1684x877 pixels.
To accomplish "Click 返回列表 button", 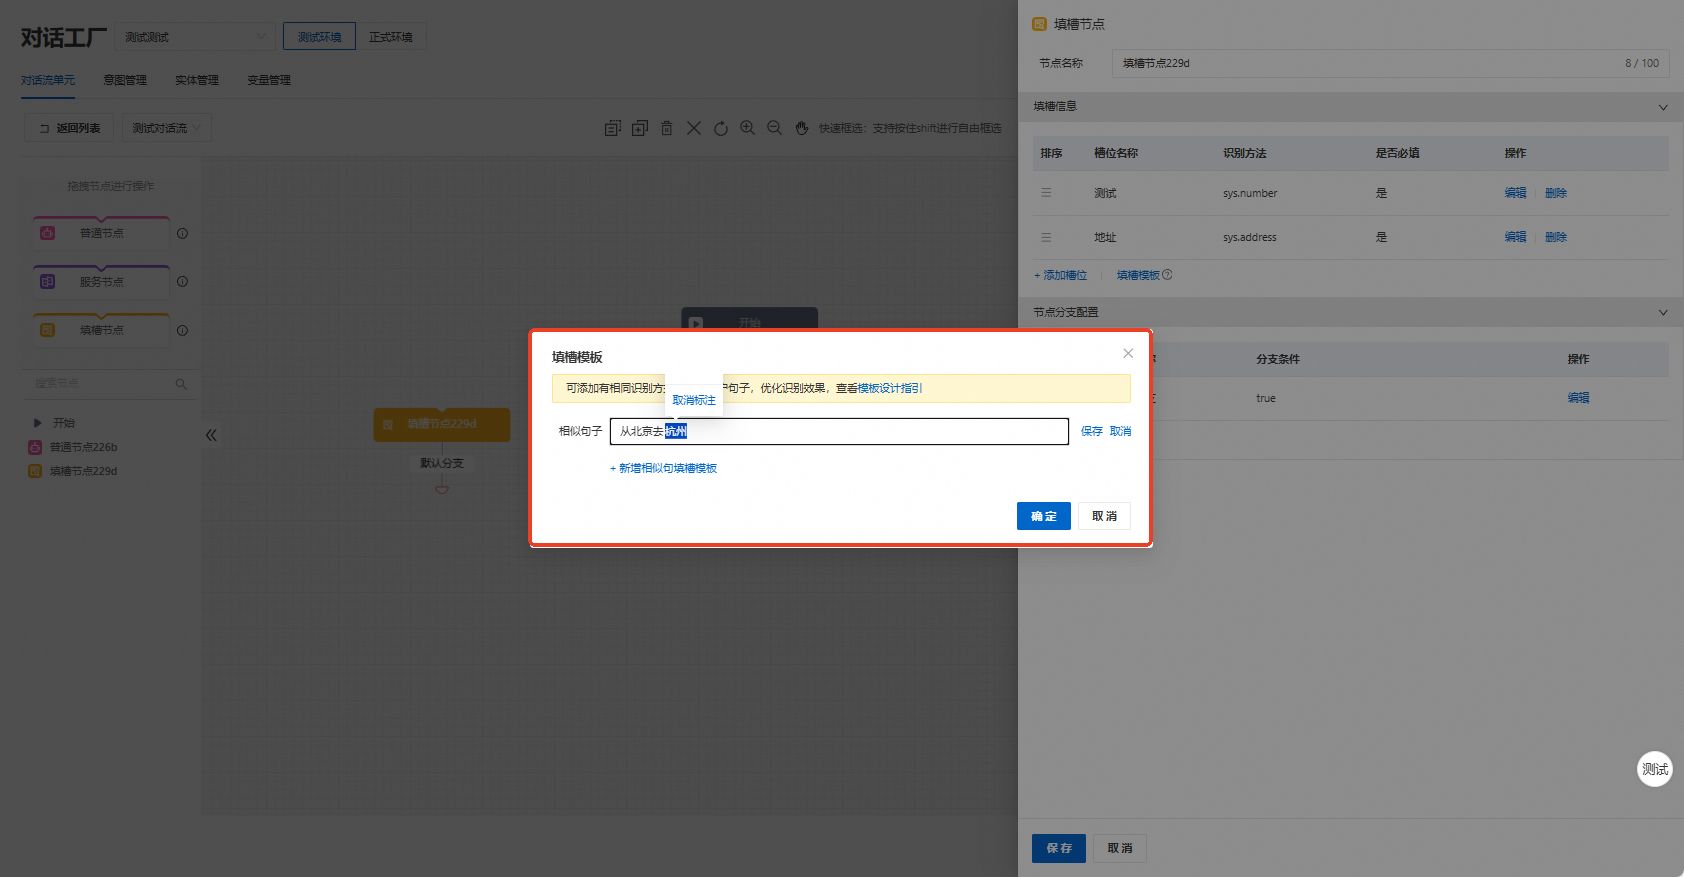I will [x=69, y=128].
